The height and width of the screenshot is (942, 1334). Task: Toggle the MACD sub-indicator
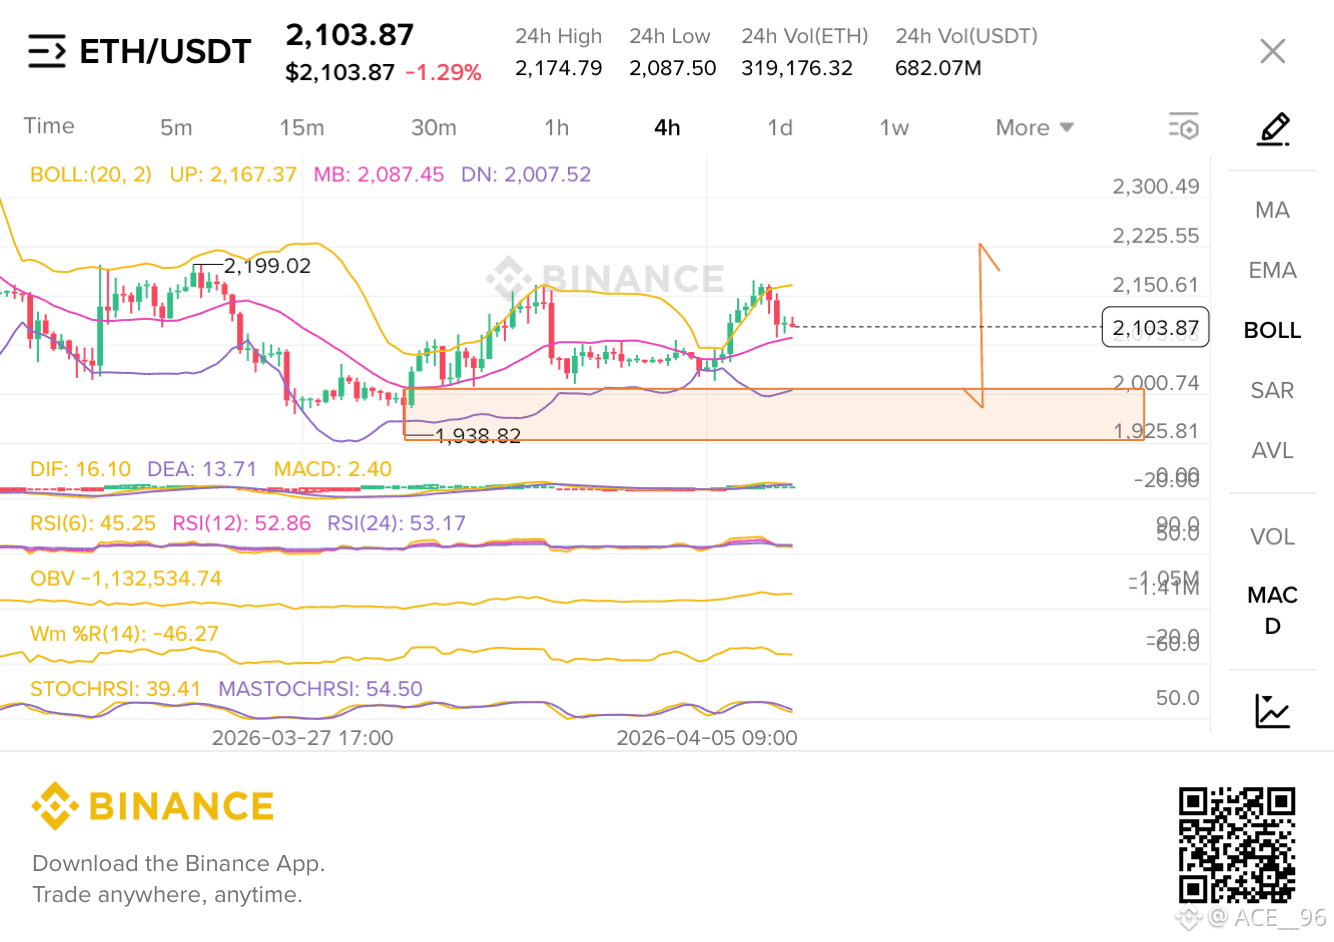point(1273,610)
